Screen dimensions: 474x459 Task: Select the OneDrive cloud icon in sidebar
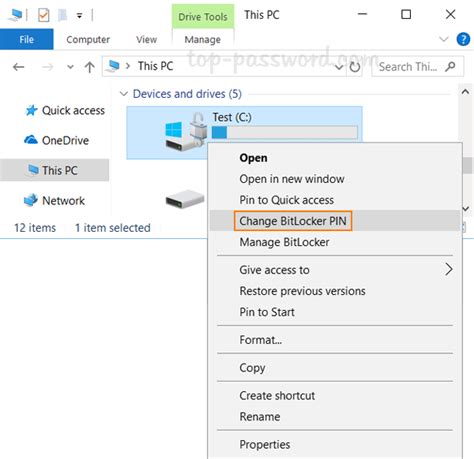pos(31,140)
